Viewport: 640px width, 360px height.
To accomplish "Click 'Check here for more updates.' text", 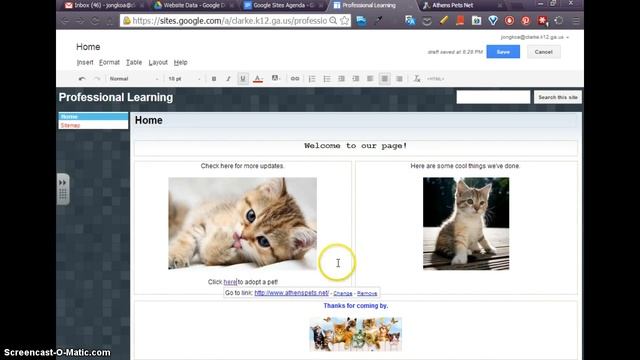I will pos(242,166).
